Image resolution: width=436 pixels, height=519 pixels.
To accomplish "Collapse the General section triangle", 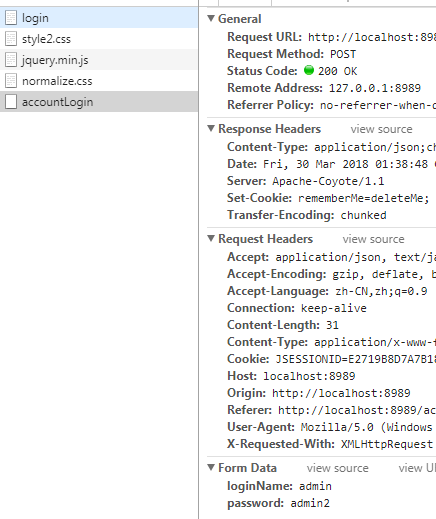I will [211, 18].
